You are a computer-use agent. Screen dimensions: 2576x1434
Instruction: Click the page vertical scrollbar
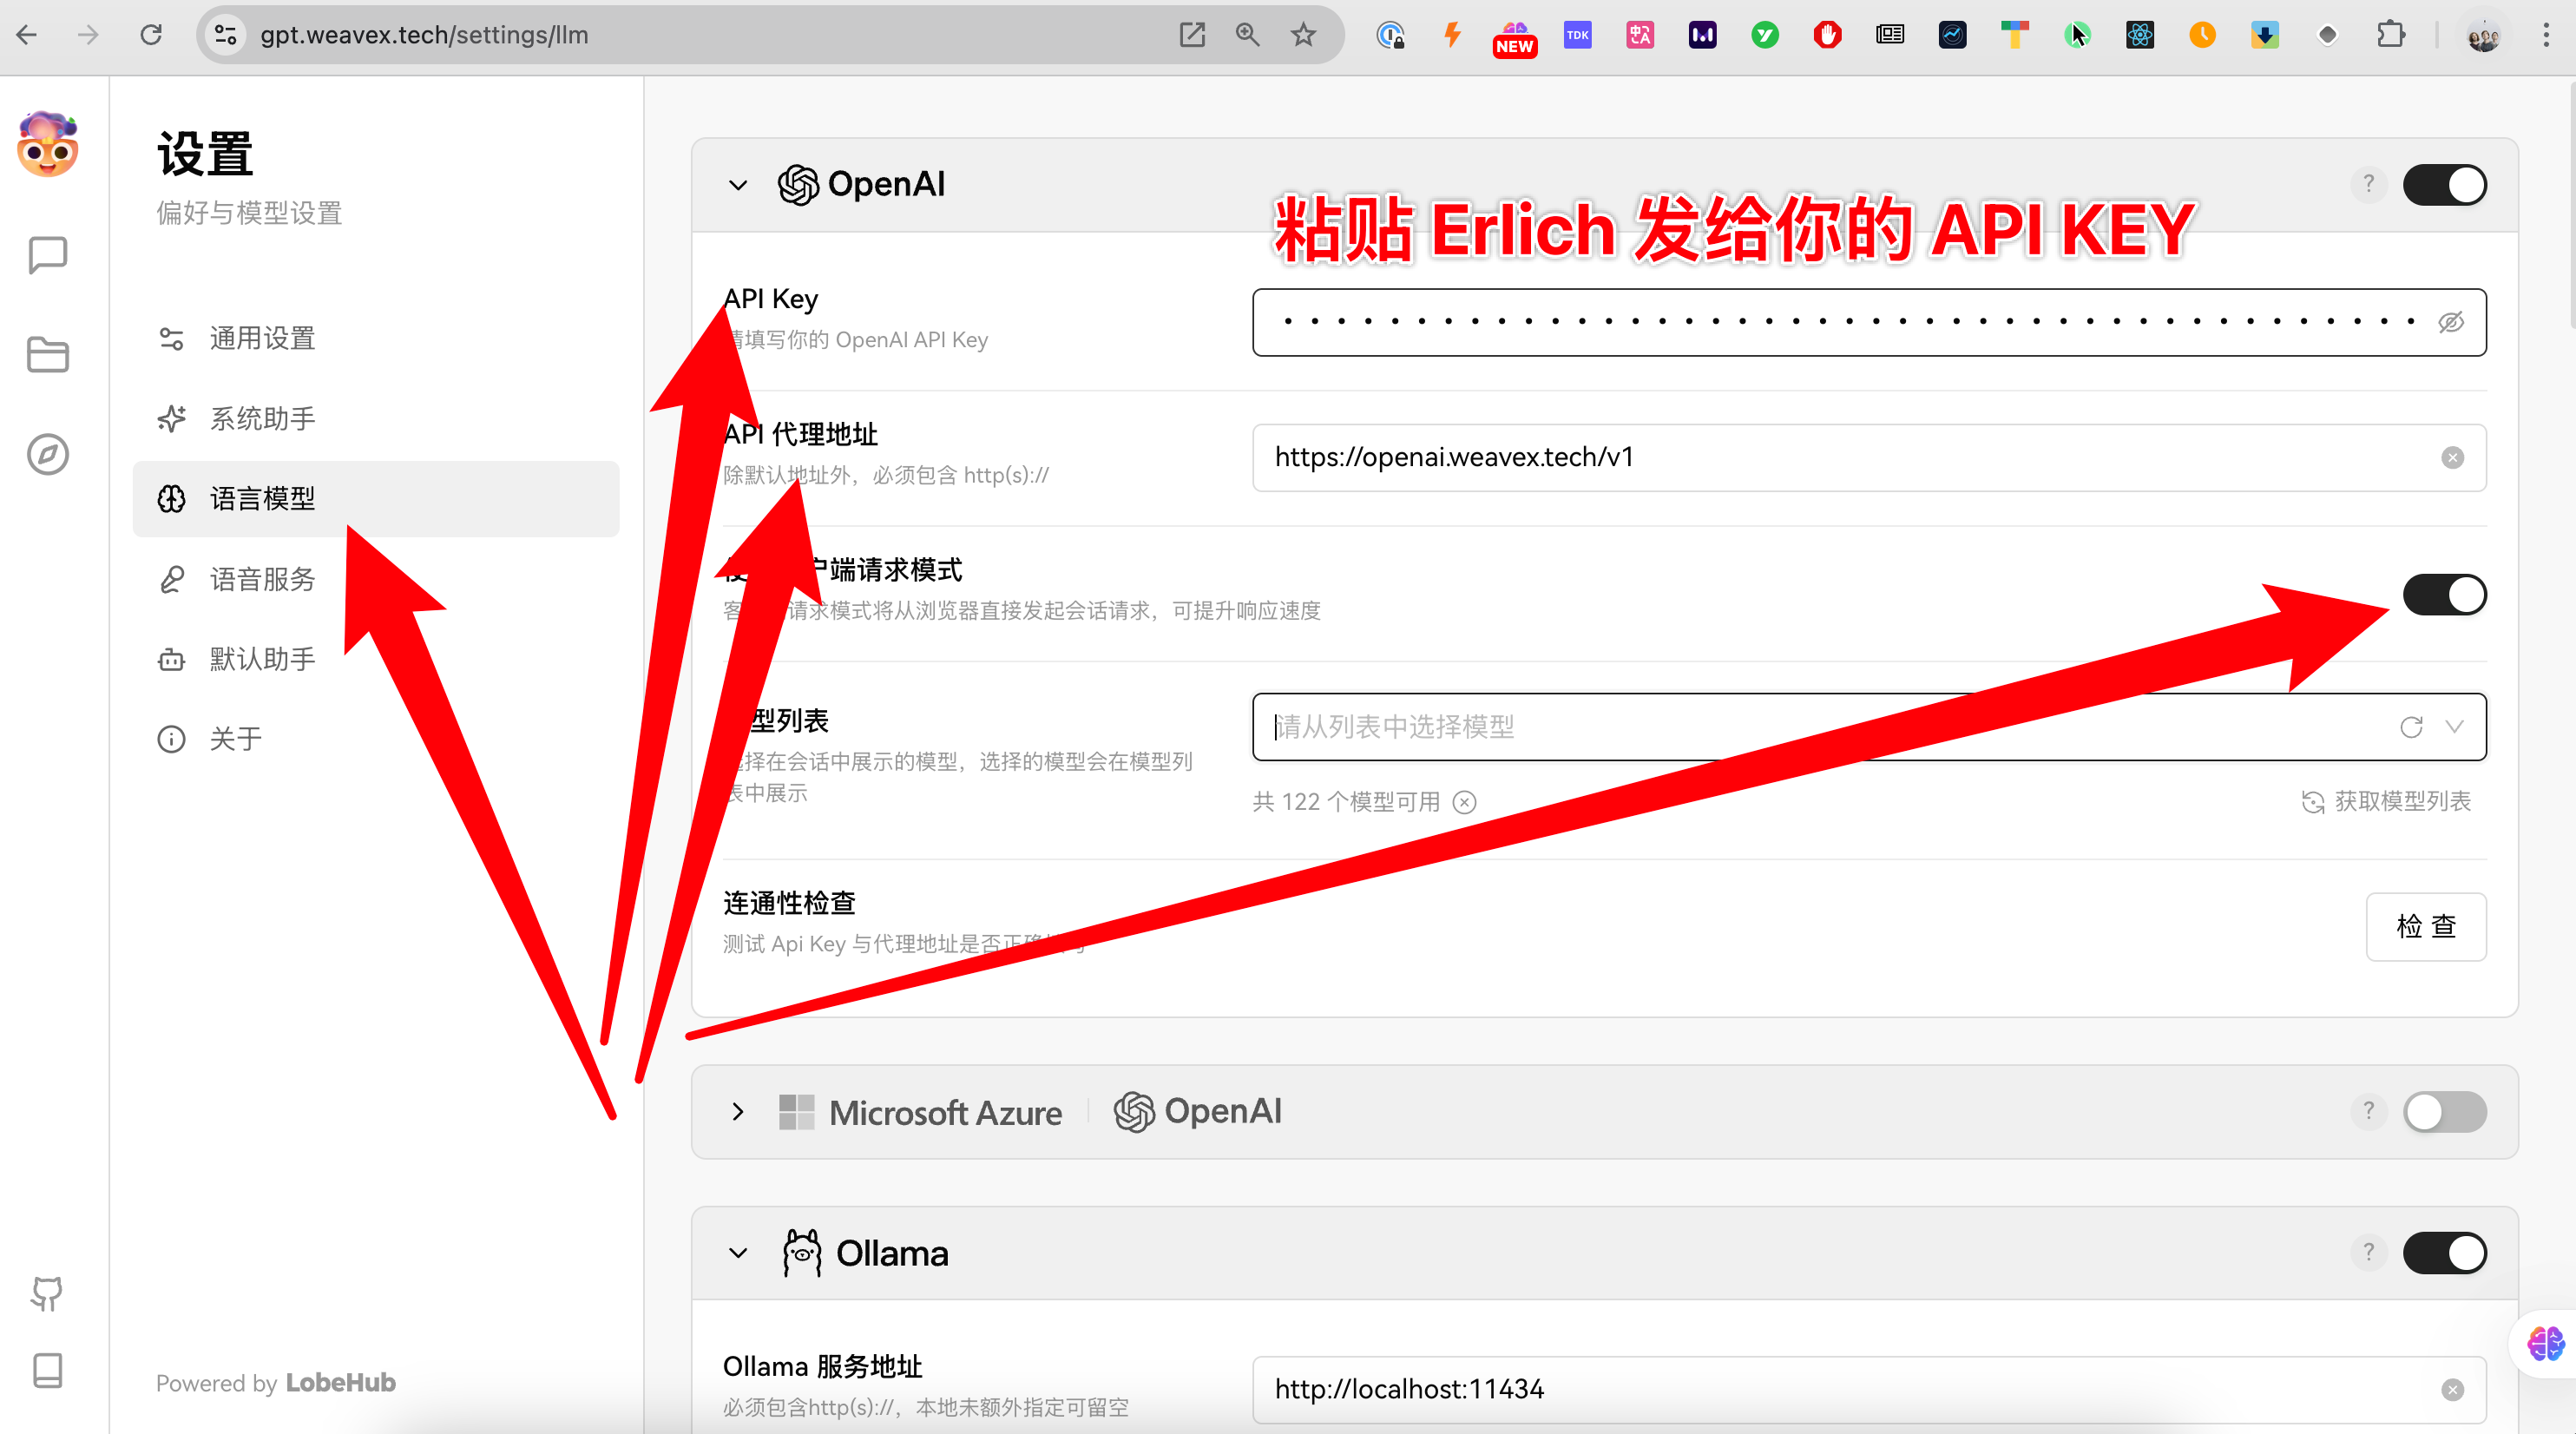click(2570, 205)
